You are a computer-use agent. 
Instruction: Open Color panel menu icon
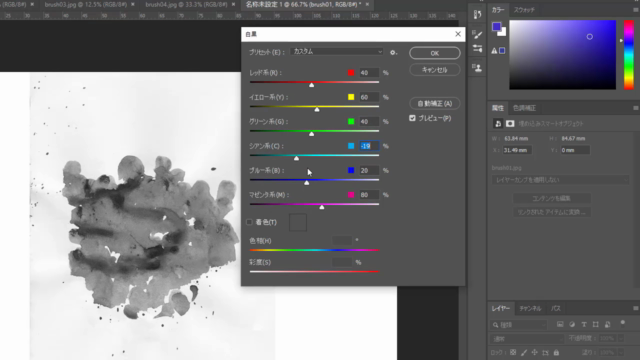[x=636, y=9]
